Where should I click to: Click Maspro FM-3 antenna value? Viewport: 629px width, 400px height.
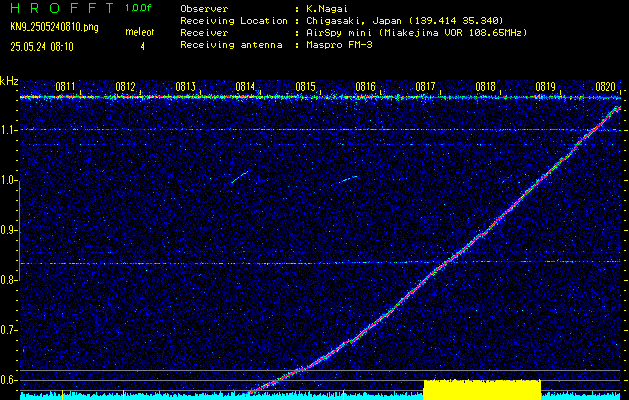(339, 45)
